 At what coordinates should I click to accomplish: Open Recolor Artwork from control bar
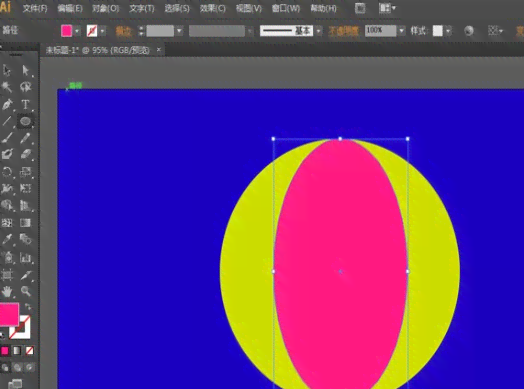(x=469, y=31)
